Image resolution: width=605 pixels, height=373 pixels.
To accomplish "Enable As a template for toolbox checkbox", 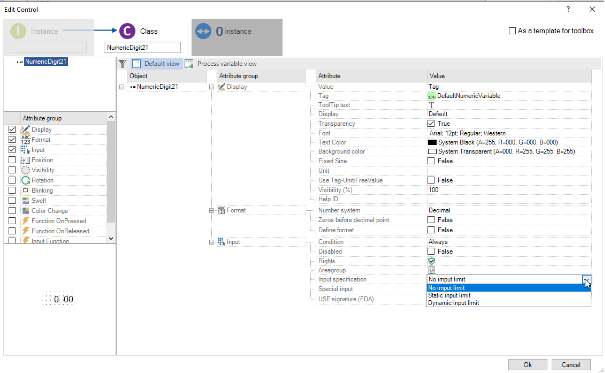I will coord(512,30).
